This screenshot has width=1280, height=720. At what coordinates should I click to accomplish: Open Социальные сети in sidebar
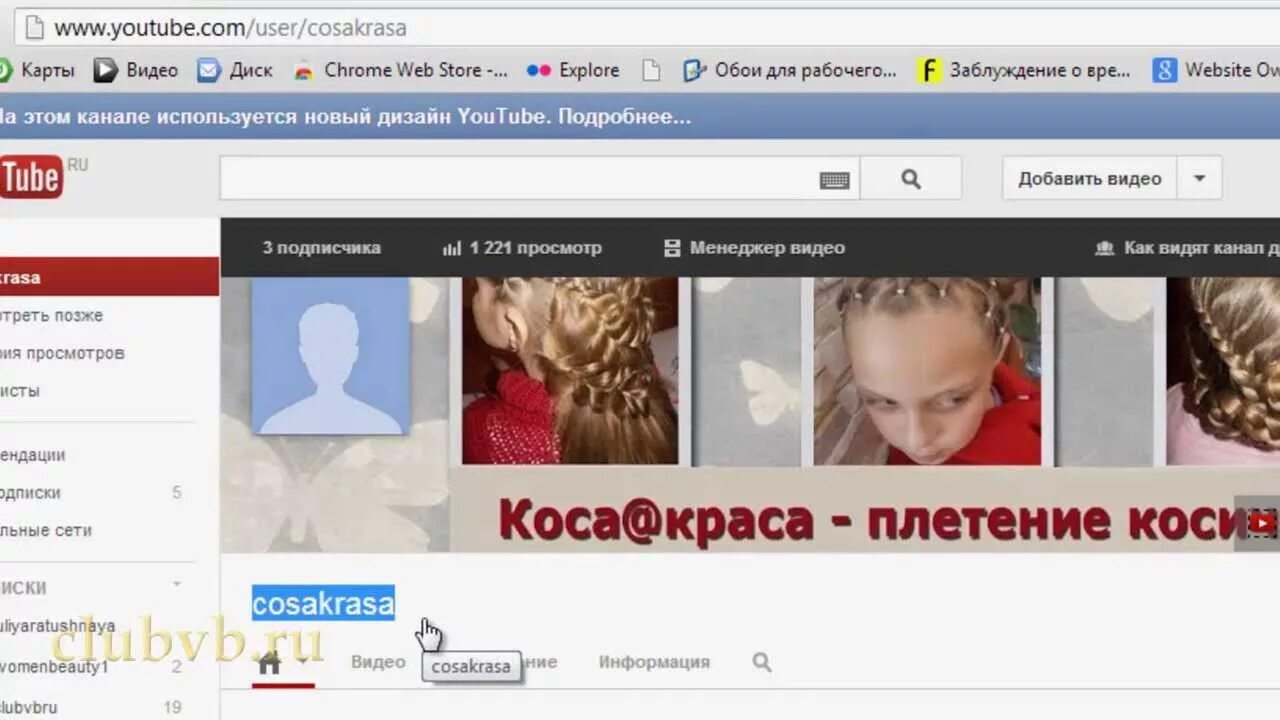click(46, 531)
